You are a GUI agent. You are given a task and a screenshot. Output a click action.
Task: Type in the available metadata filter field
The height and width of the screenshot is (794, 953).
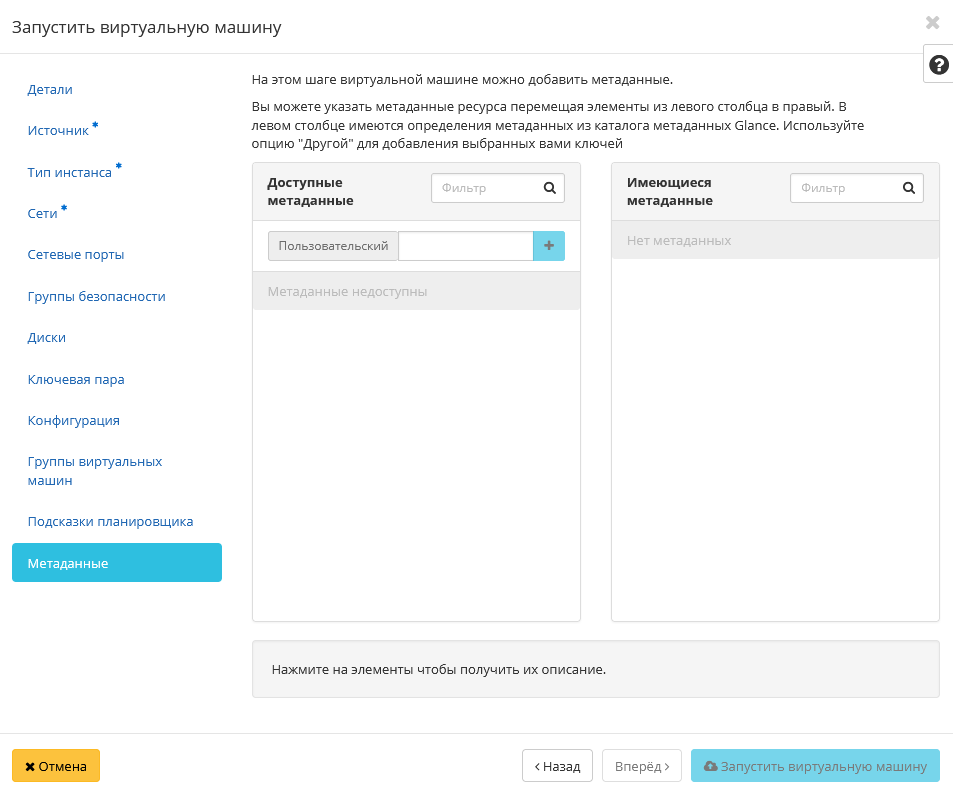point(486,188)
